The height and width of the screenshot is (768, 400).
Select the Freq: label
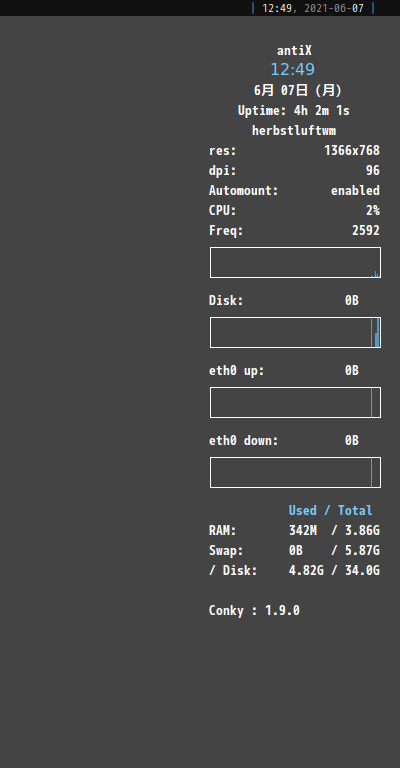pos(226,231)
